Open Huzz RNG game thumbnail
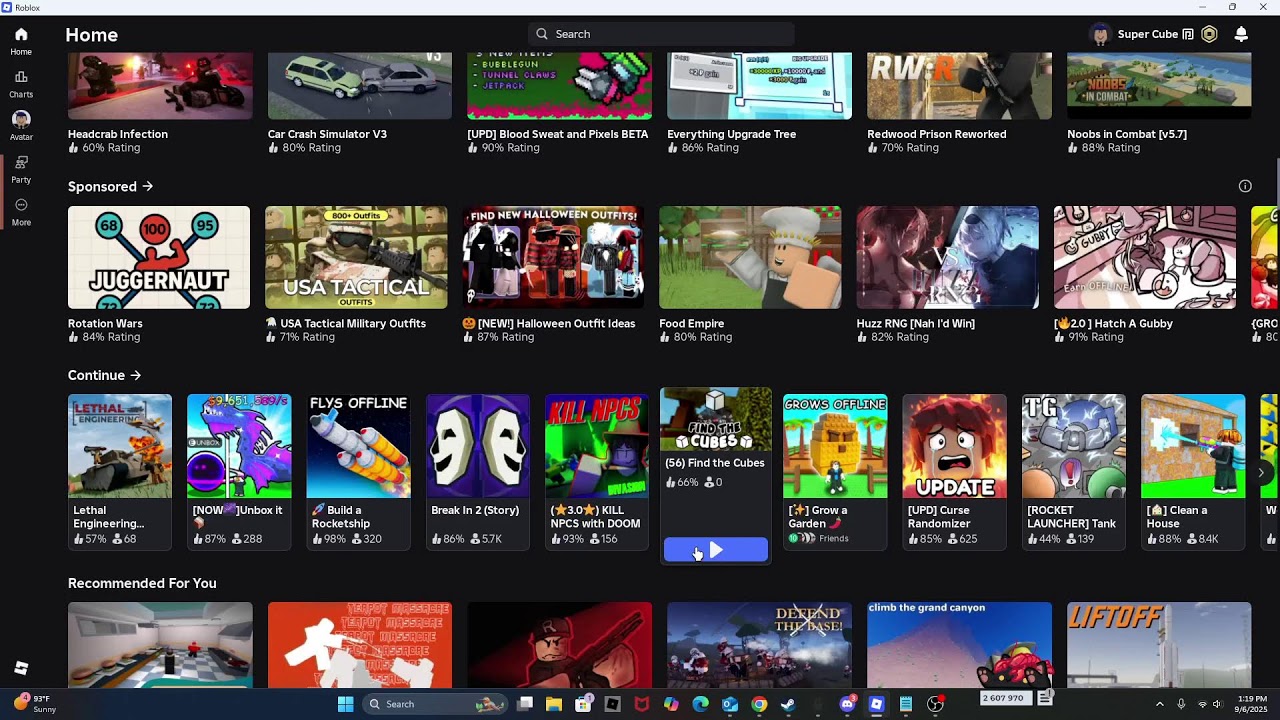The height and width of the screenshot is (720, 1280). 947,257
